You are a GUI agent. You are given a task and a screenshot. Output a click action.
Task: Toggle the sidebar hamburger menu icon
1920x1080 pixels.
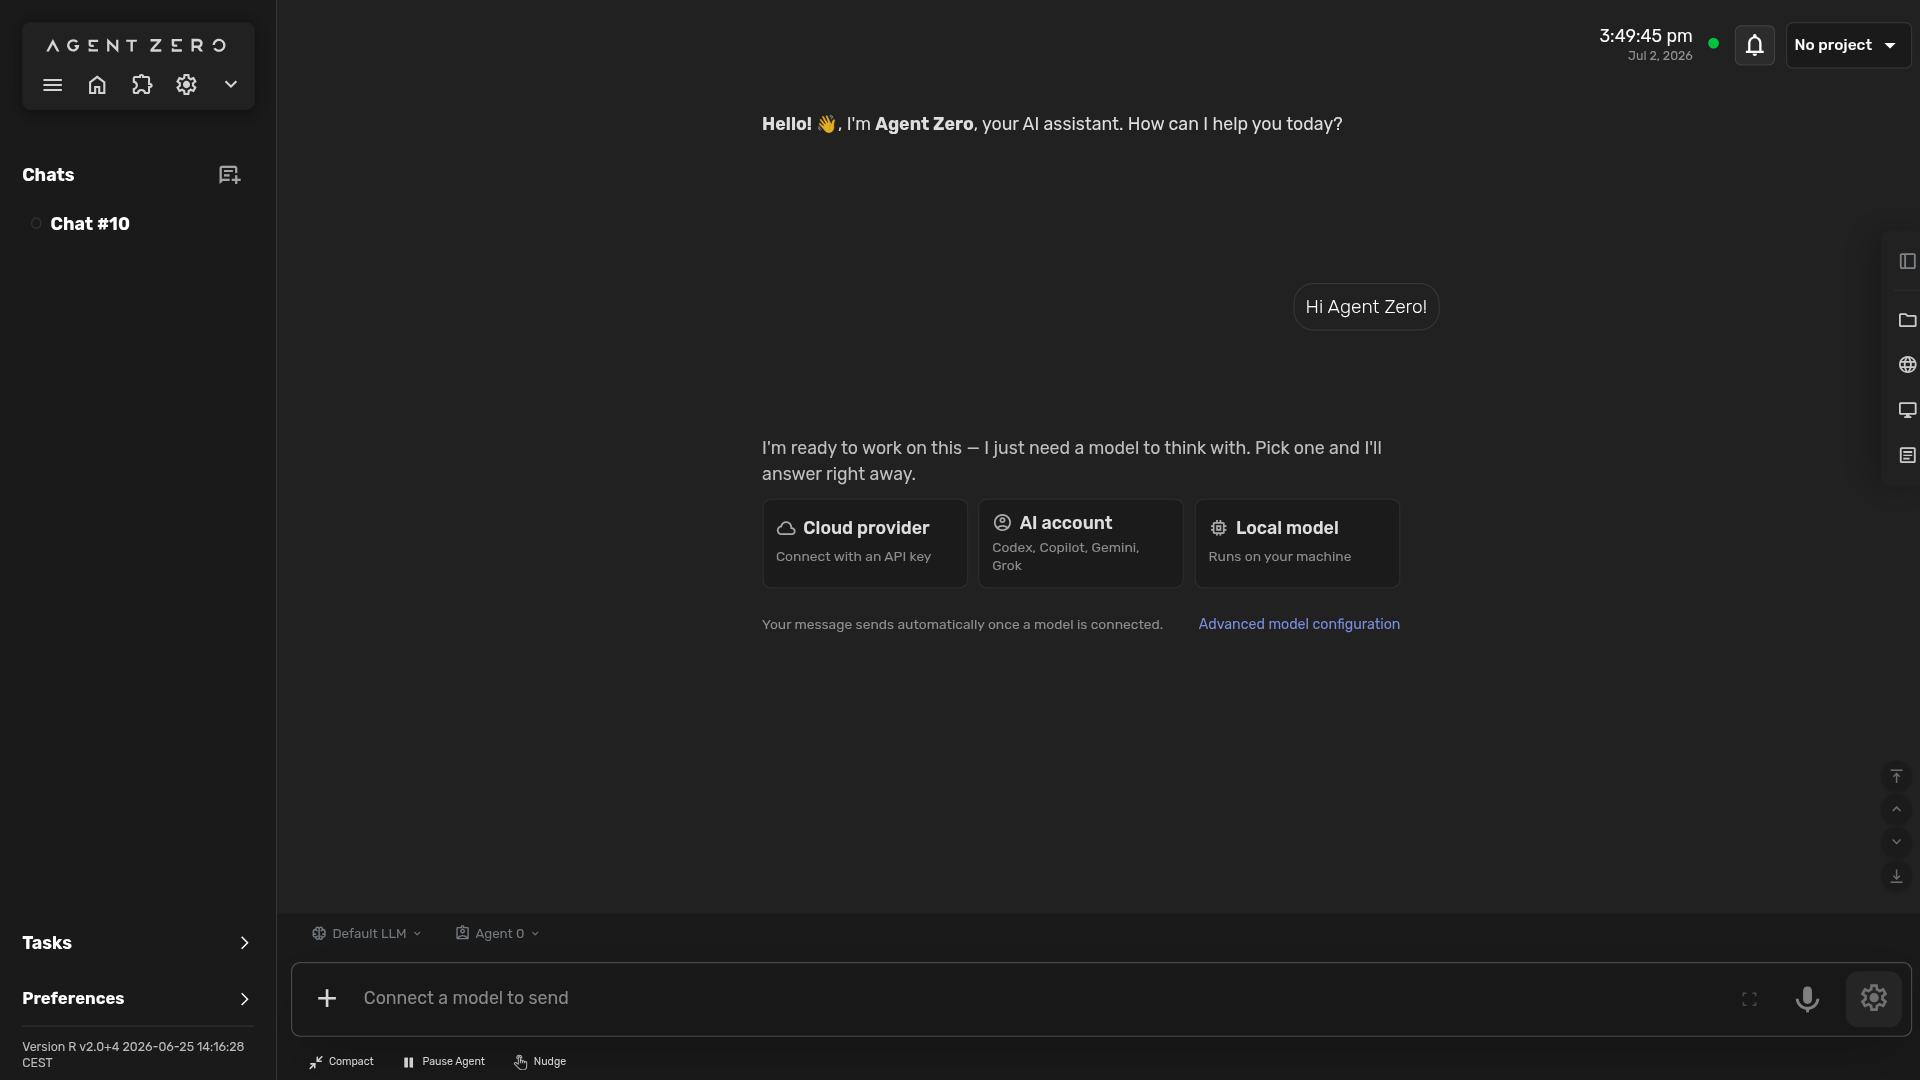(x=53, y=85)
